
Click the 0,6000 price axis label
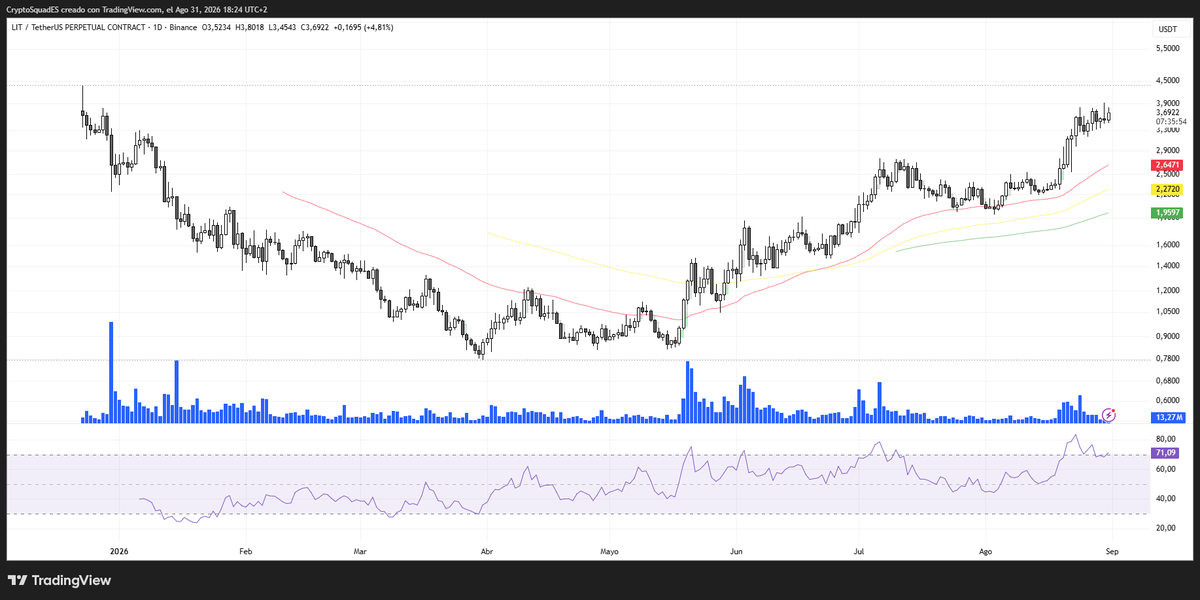pos(1169,400)
